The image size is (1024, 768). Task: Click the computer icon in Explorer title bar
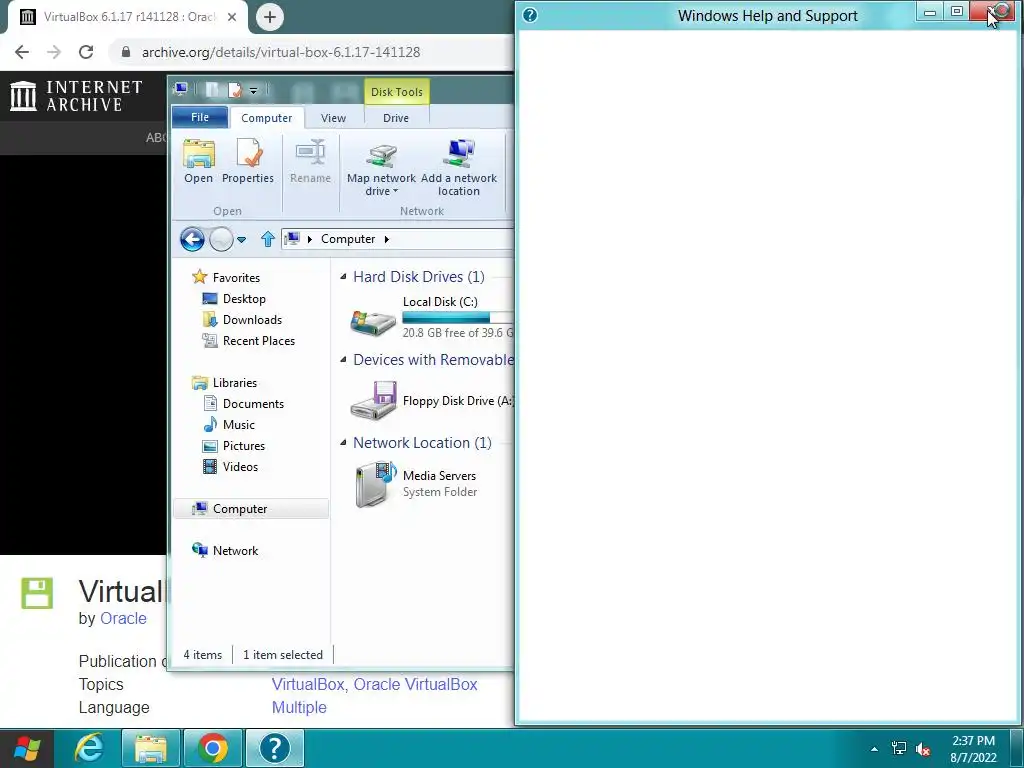(x=181, y=89)
